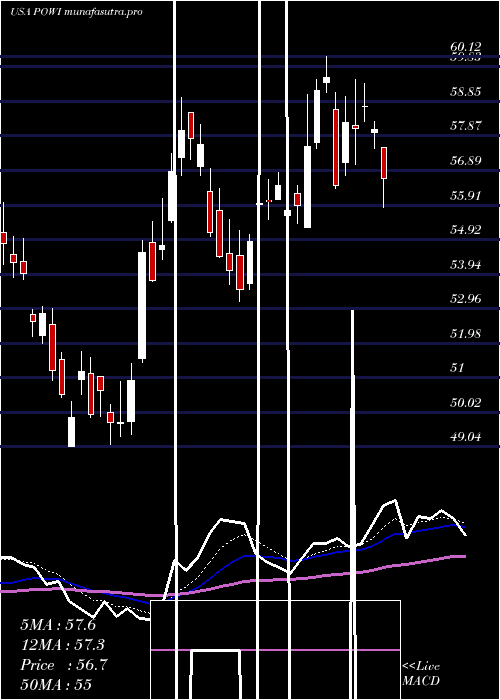This screenshot has height=700, width=500.
Task: Click the 51.98 price level label
Action: click(x=466, y=333)
